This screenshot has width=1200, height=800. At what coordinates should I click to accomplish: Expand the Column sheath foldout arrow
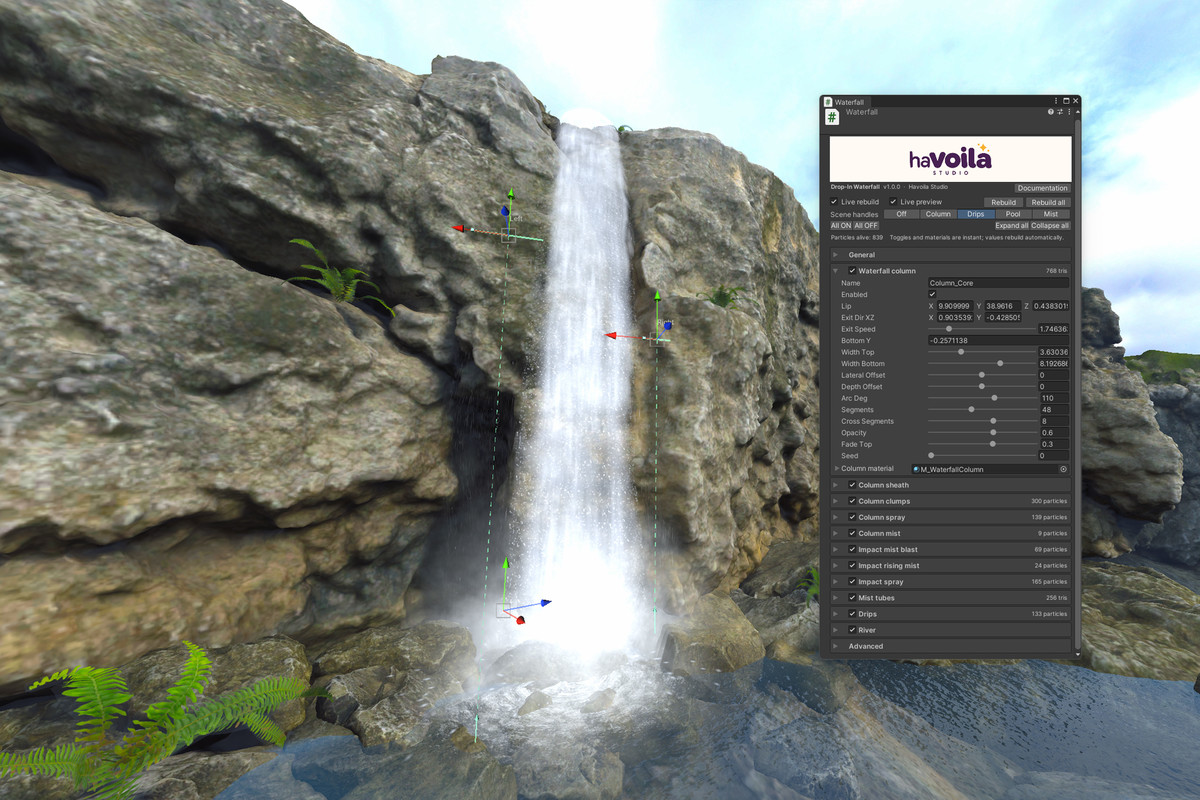click(836, 485)
